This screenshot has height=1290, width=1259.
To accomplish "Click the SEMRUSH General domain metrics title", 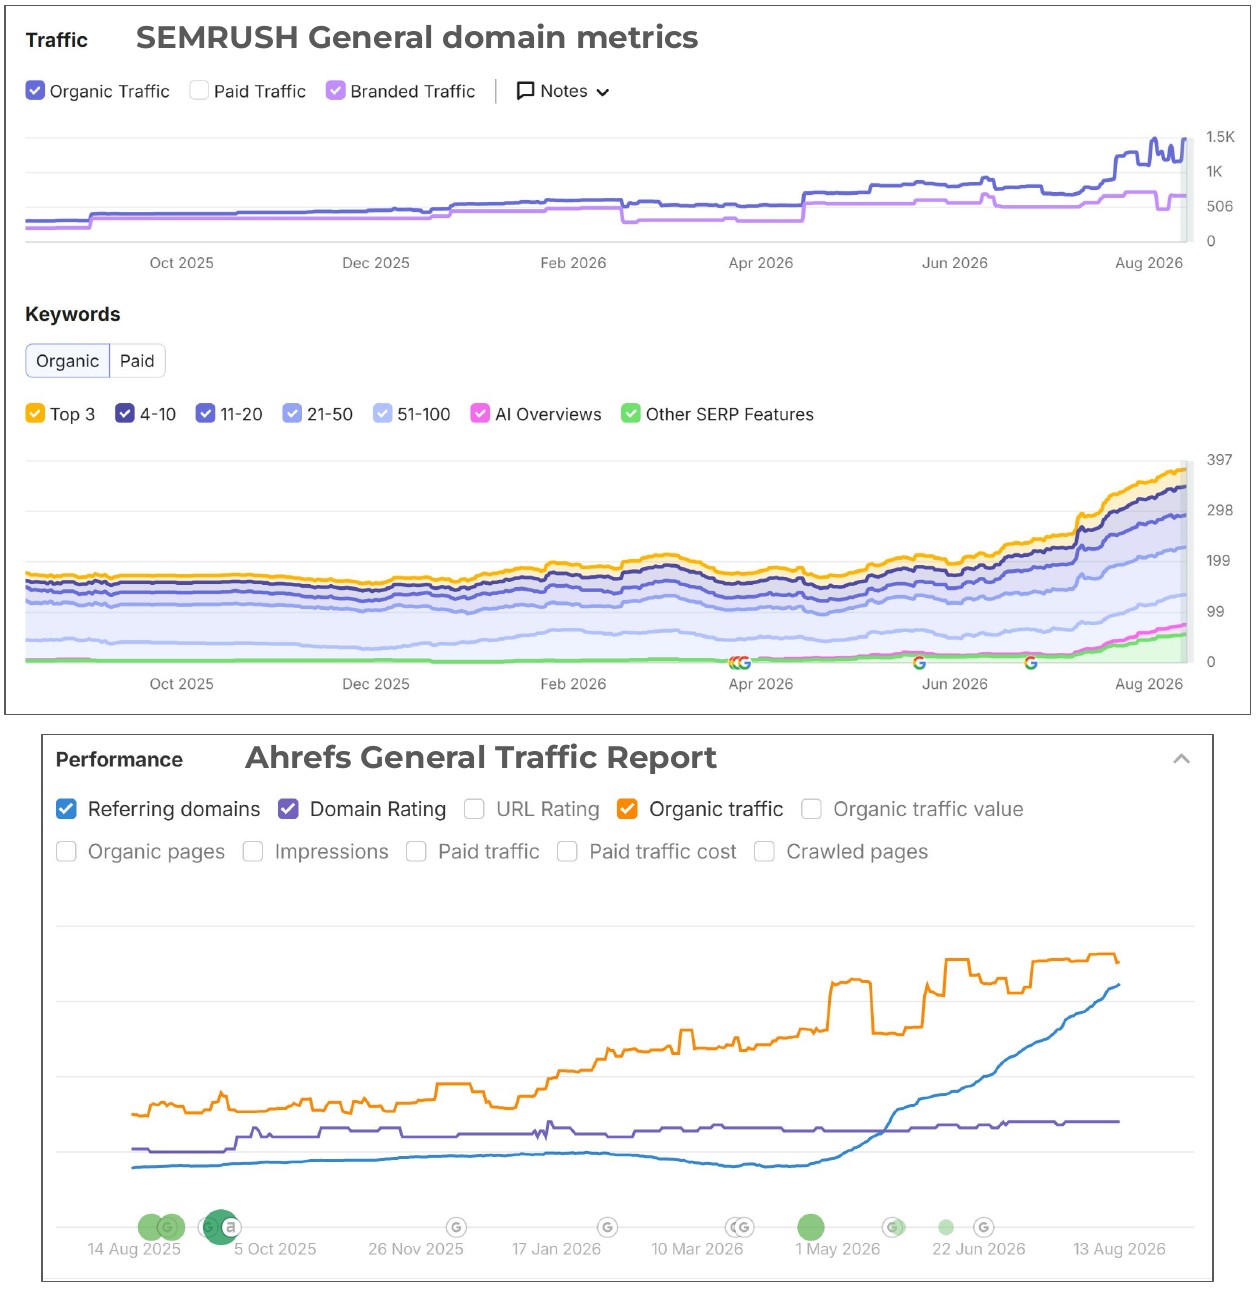I will (417, 37).
